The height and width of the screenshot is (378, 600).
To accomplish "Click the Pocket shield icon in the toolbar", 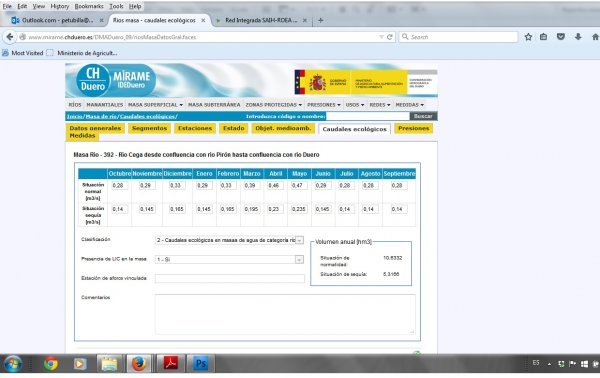I will pos(561,37).
